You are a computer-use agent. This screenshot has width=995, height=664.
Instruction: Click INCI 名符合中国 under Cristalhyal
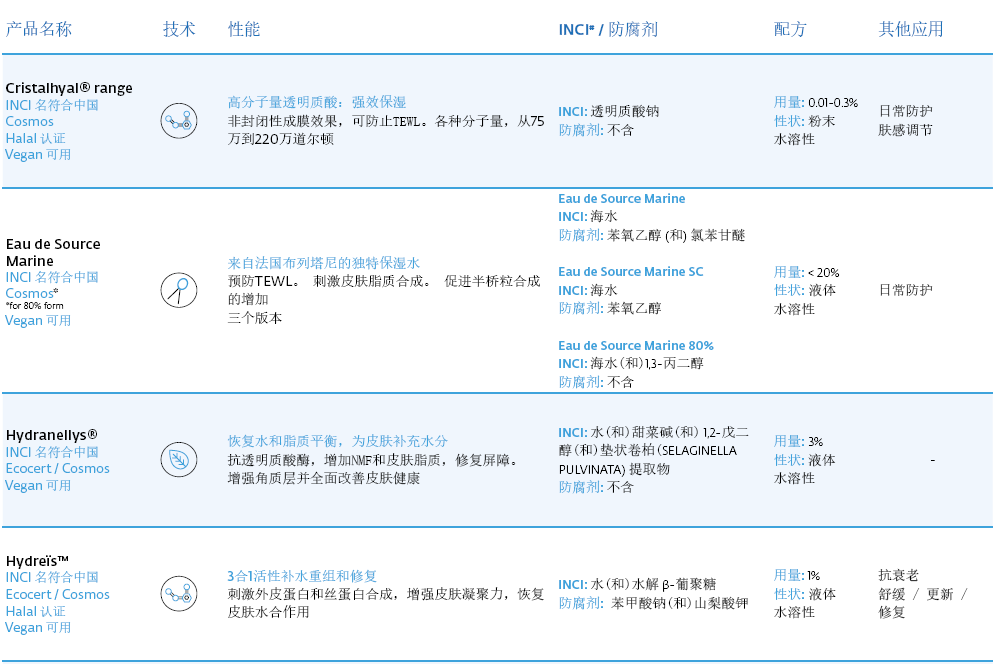(52, 105)
